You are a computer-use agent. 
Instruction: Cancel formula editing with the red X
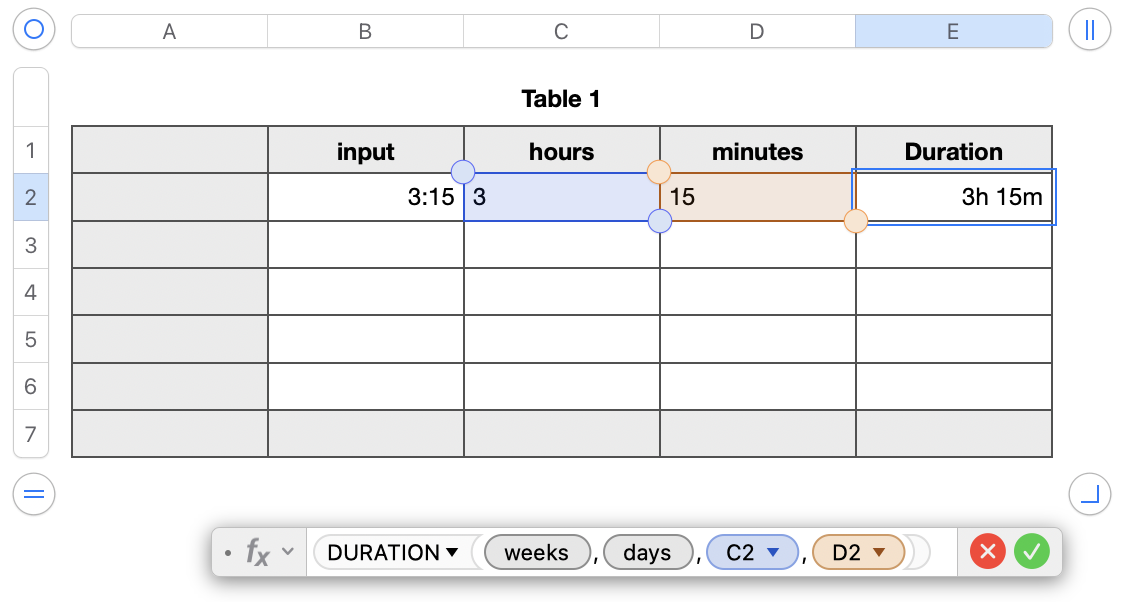coord(987,552)
